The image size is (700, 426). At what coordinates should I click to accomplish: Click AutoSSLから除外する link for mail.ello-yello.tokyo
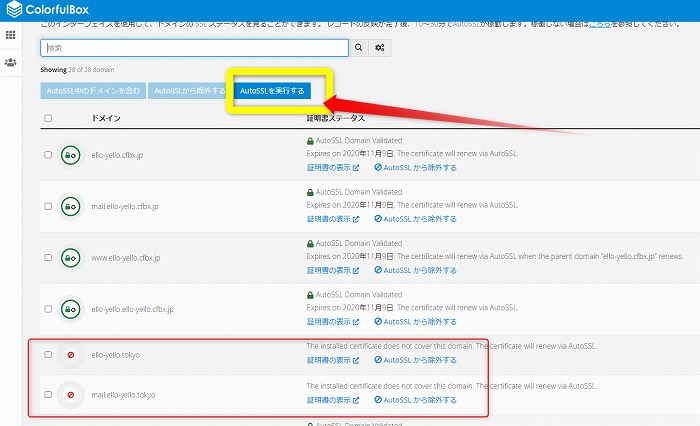click(415, 399)
